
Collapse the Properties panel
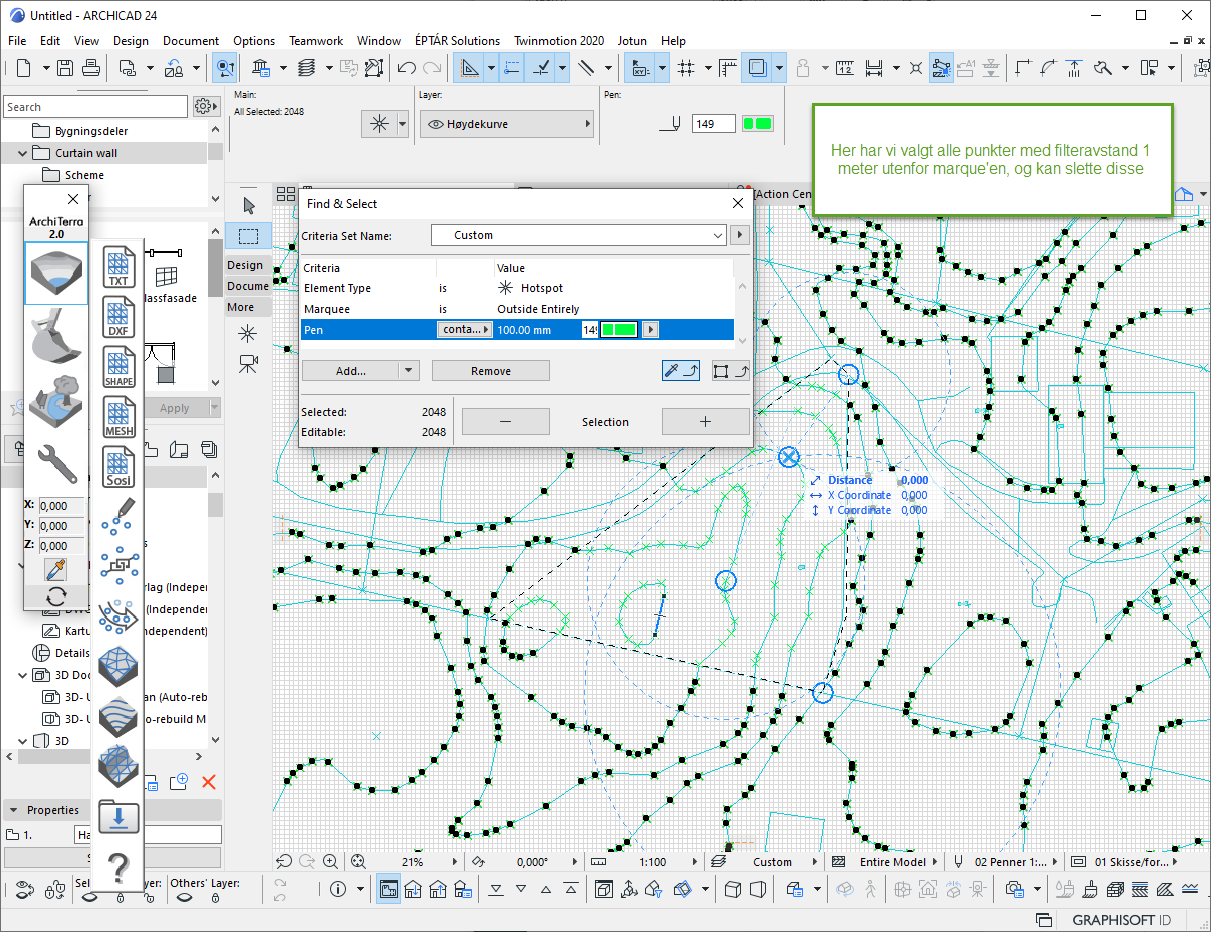coord(14,810)
